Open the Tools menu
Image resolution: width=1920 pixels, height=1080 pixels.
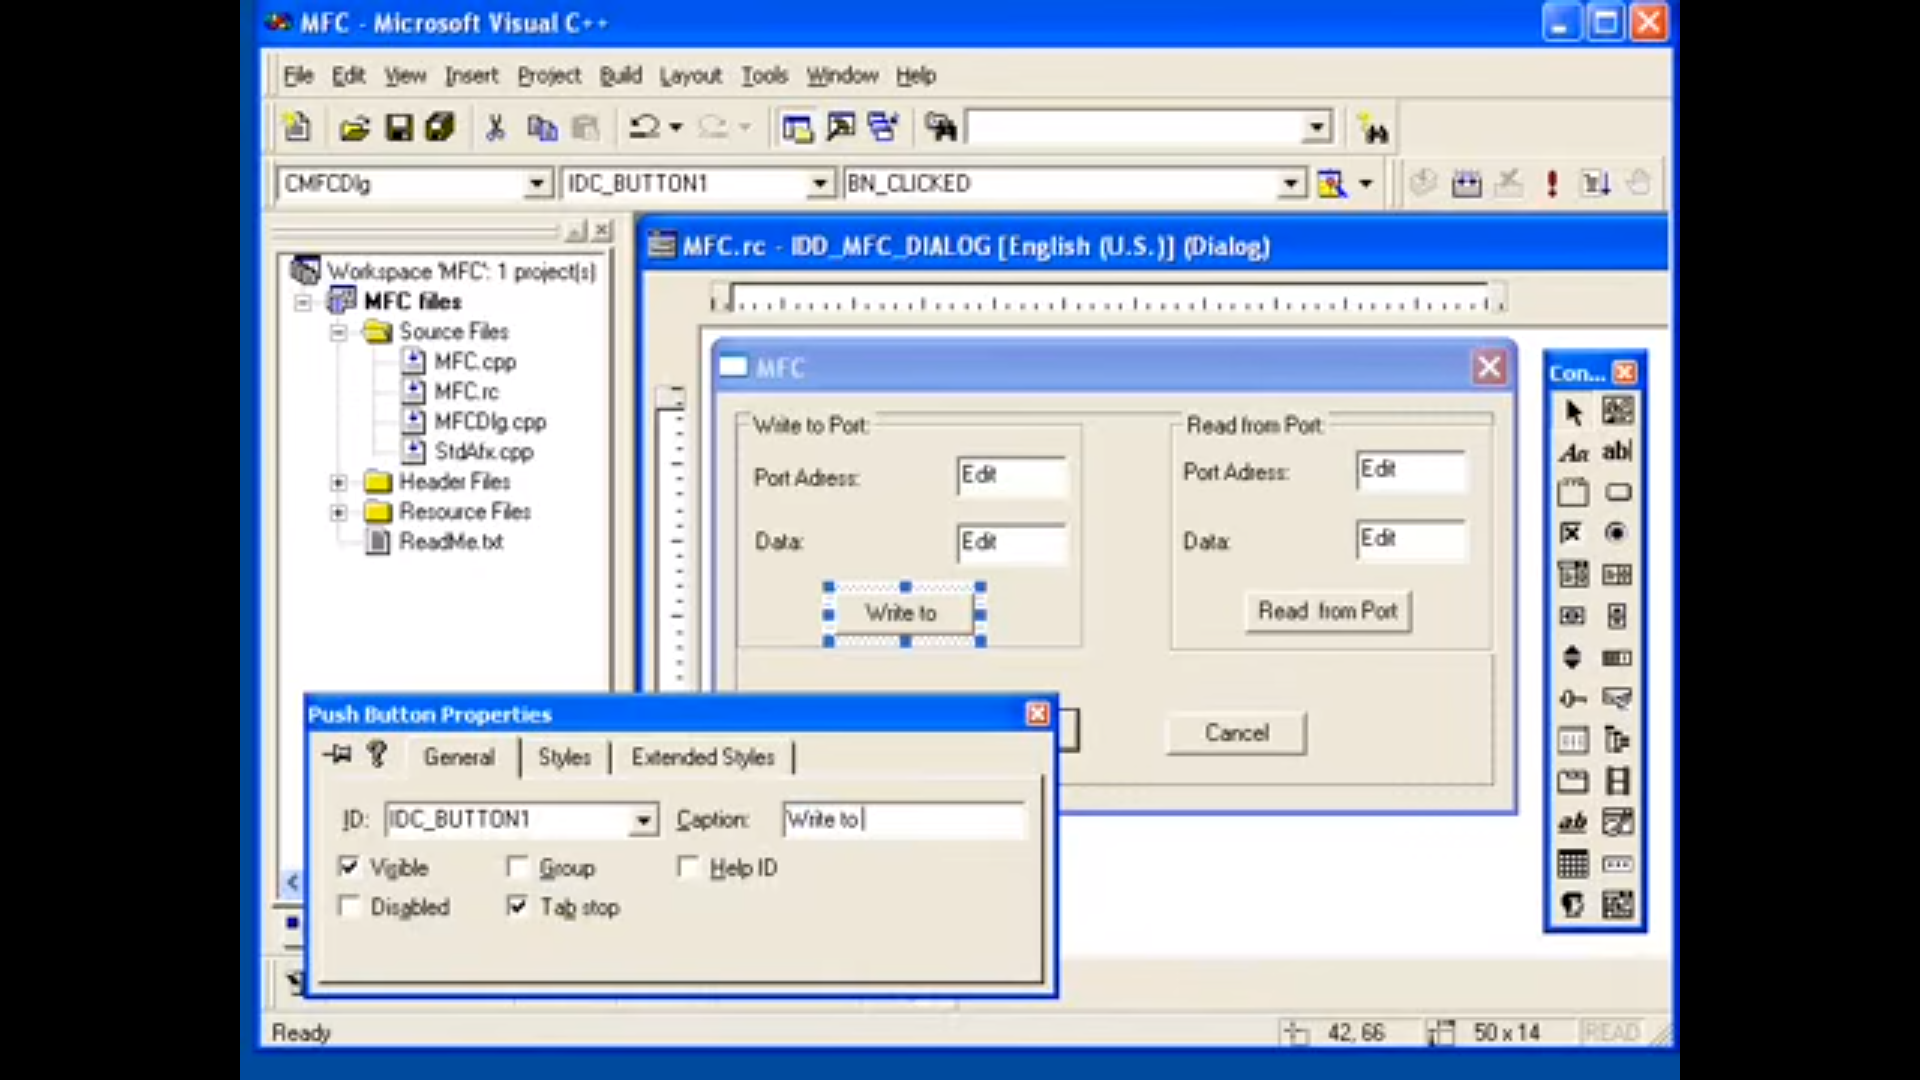[x=764, y=76]
